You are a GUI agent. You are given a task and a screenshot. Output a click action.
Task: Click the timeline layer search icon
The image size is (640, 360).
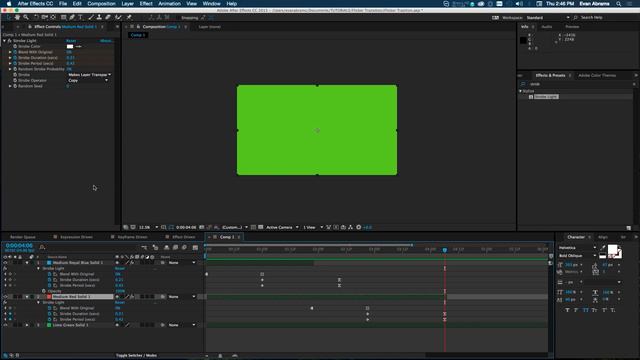point(42,247)
